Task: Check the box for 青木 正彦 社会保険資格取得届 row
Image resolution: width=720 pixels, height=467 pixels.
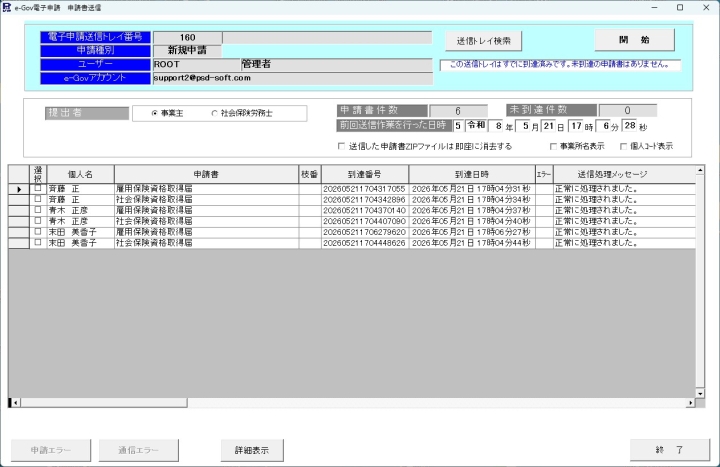Action: click(x=38, y=221)
